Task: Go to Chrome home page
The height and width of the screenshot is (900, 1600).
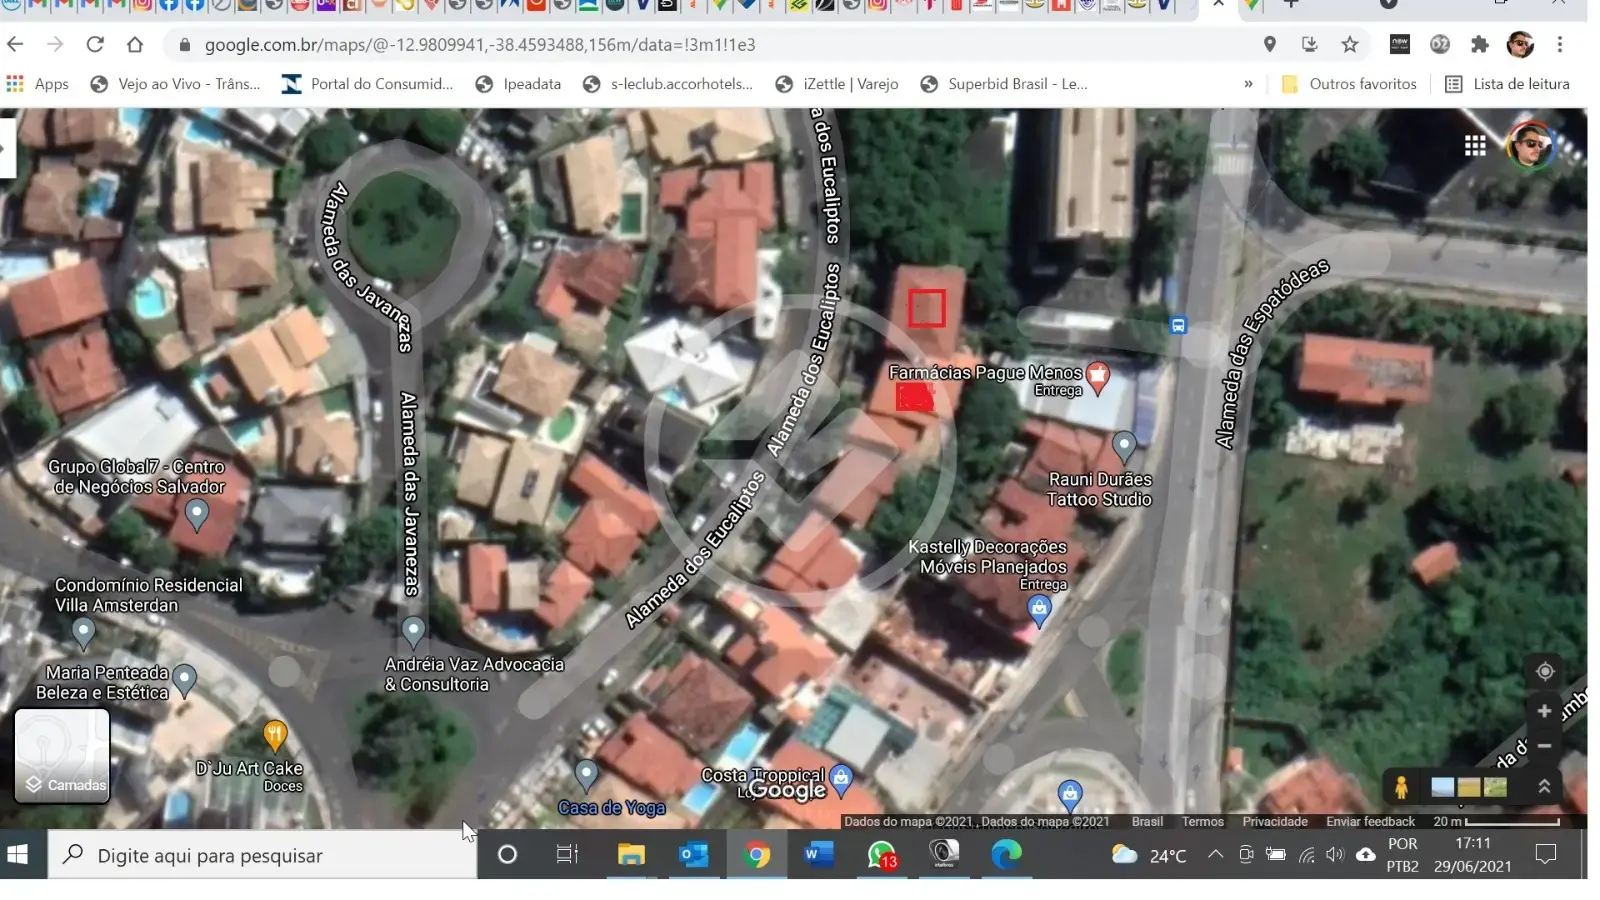Action: click(x=135, y=44)
